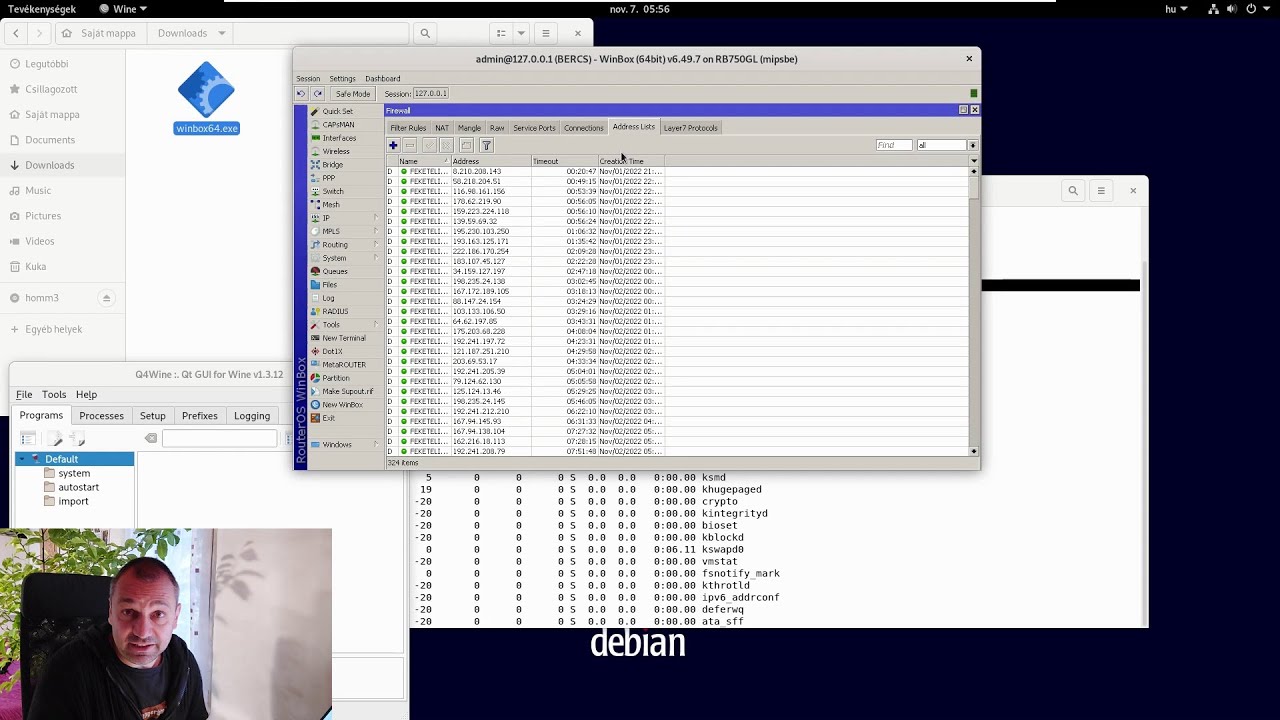Open the column chooser arrow of Firewall table
The image size is (1280, 720).
973,161
